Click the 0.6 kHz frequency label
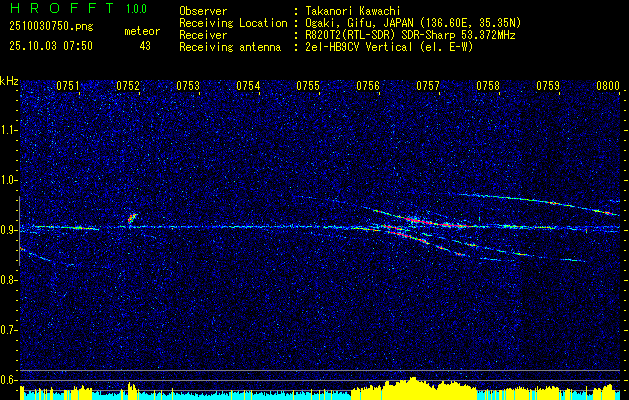This screenshot has height=400, width=629. click(x=8, y=380)
